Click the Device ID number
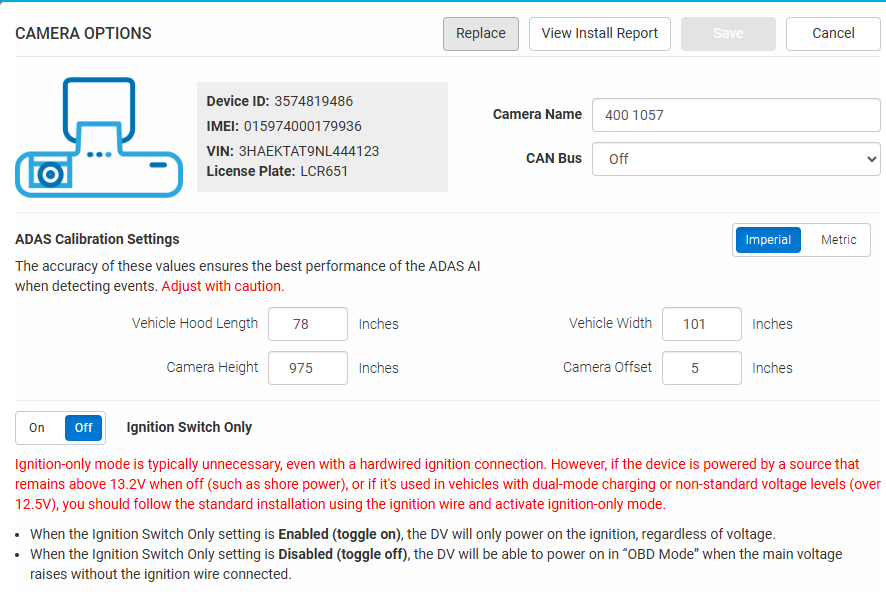The image size is (886, 605). (x=313, y=101)
